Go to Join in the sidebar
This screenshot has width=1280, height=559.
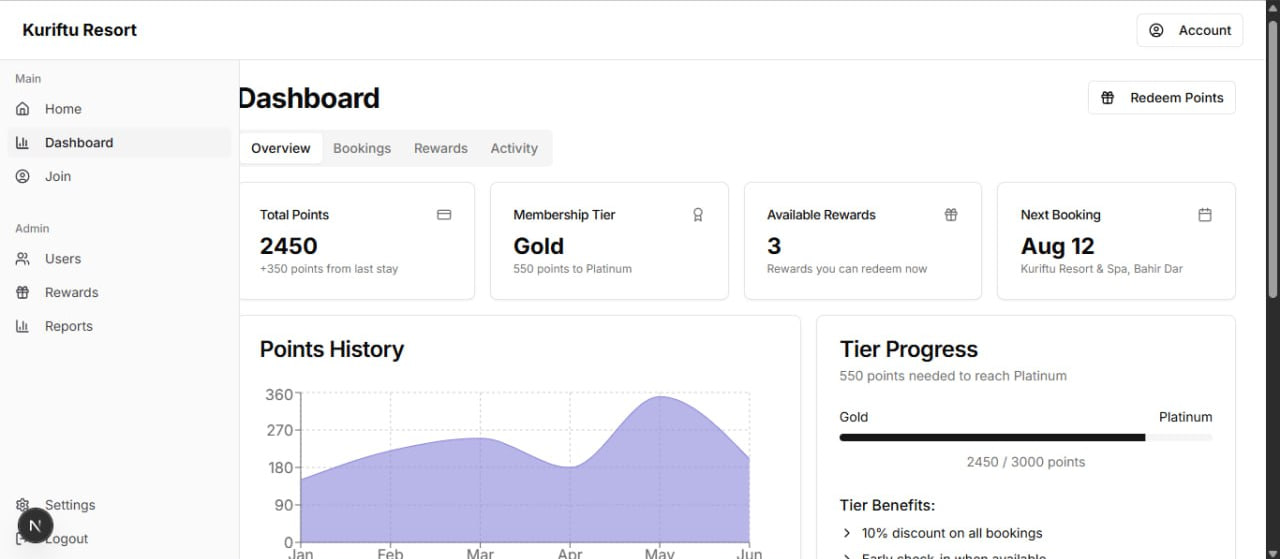pos(58,176)
